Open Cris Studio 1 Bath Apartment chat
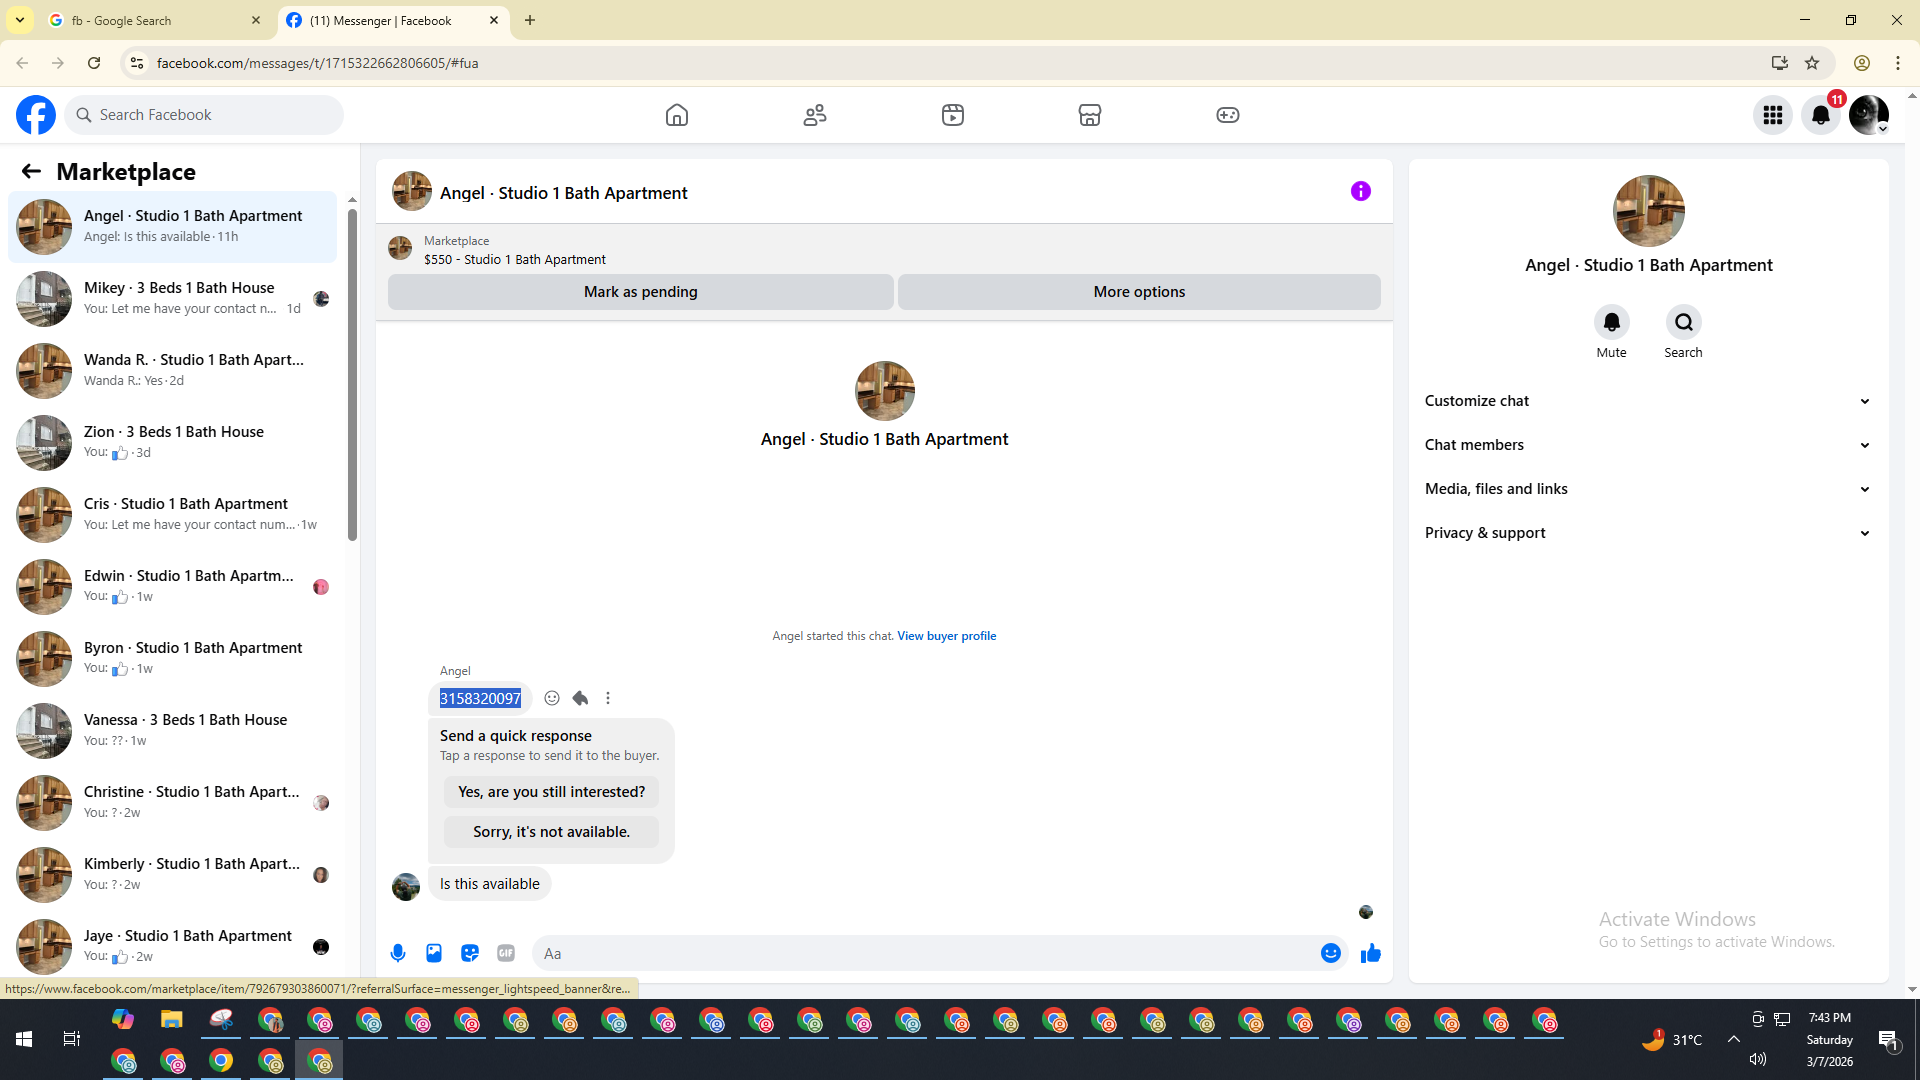Image resolution: width=1920 pixels, height=1080 pixels. point(173,514)
